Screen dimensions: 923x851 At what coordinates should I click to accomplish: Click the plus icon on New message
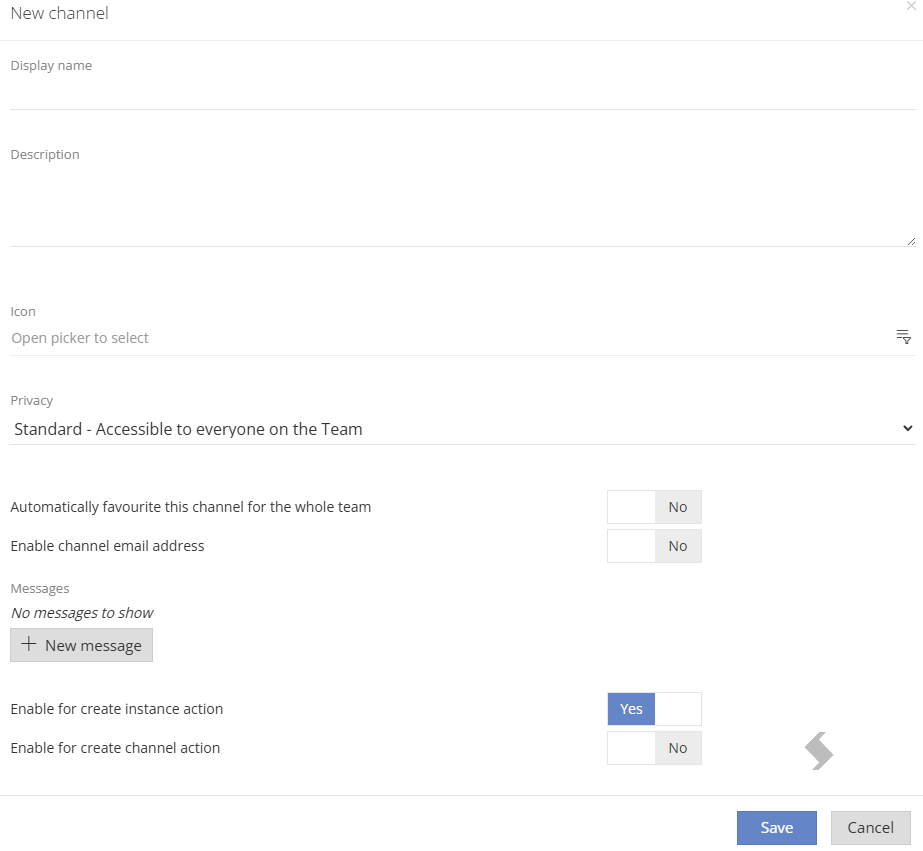tap(28, 644)
